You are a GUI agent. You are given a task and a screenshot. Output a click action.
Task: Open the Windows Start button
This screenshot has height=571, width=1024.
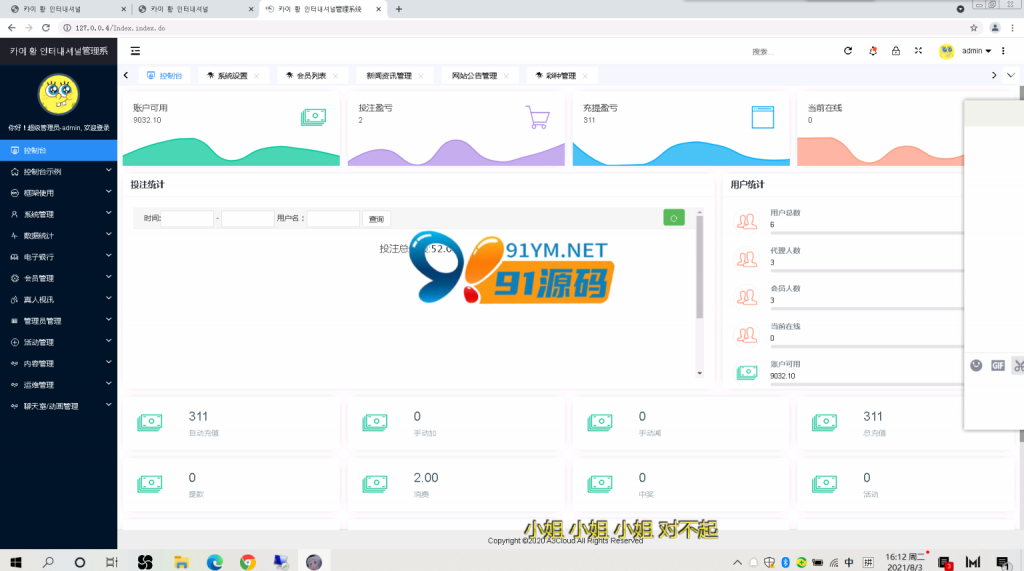coord(16,562)
